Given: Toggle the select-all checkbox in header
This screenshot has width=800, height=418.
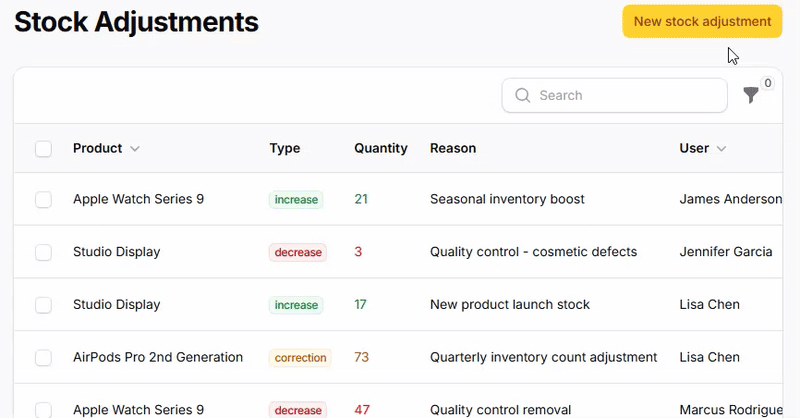Looking at the screenshot, I should coord(43,149).
